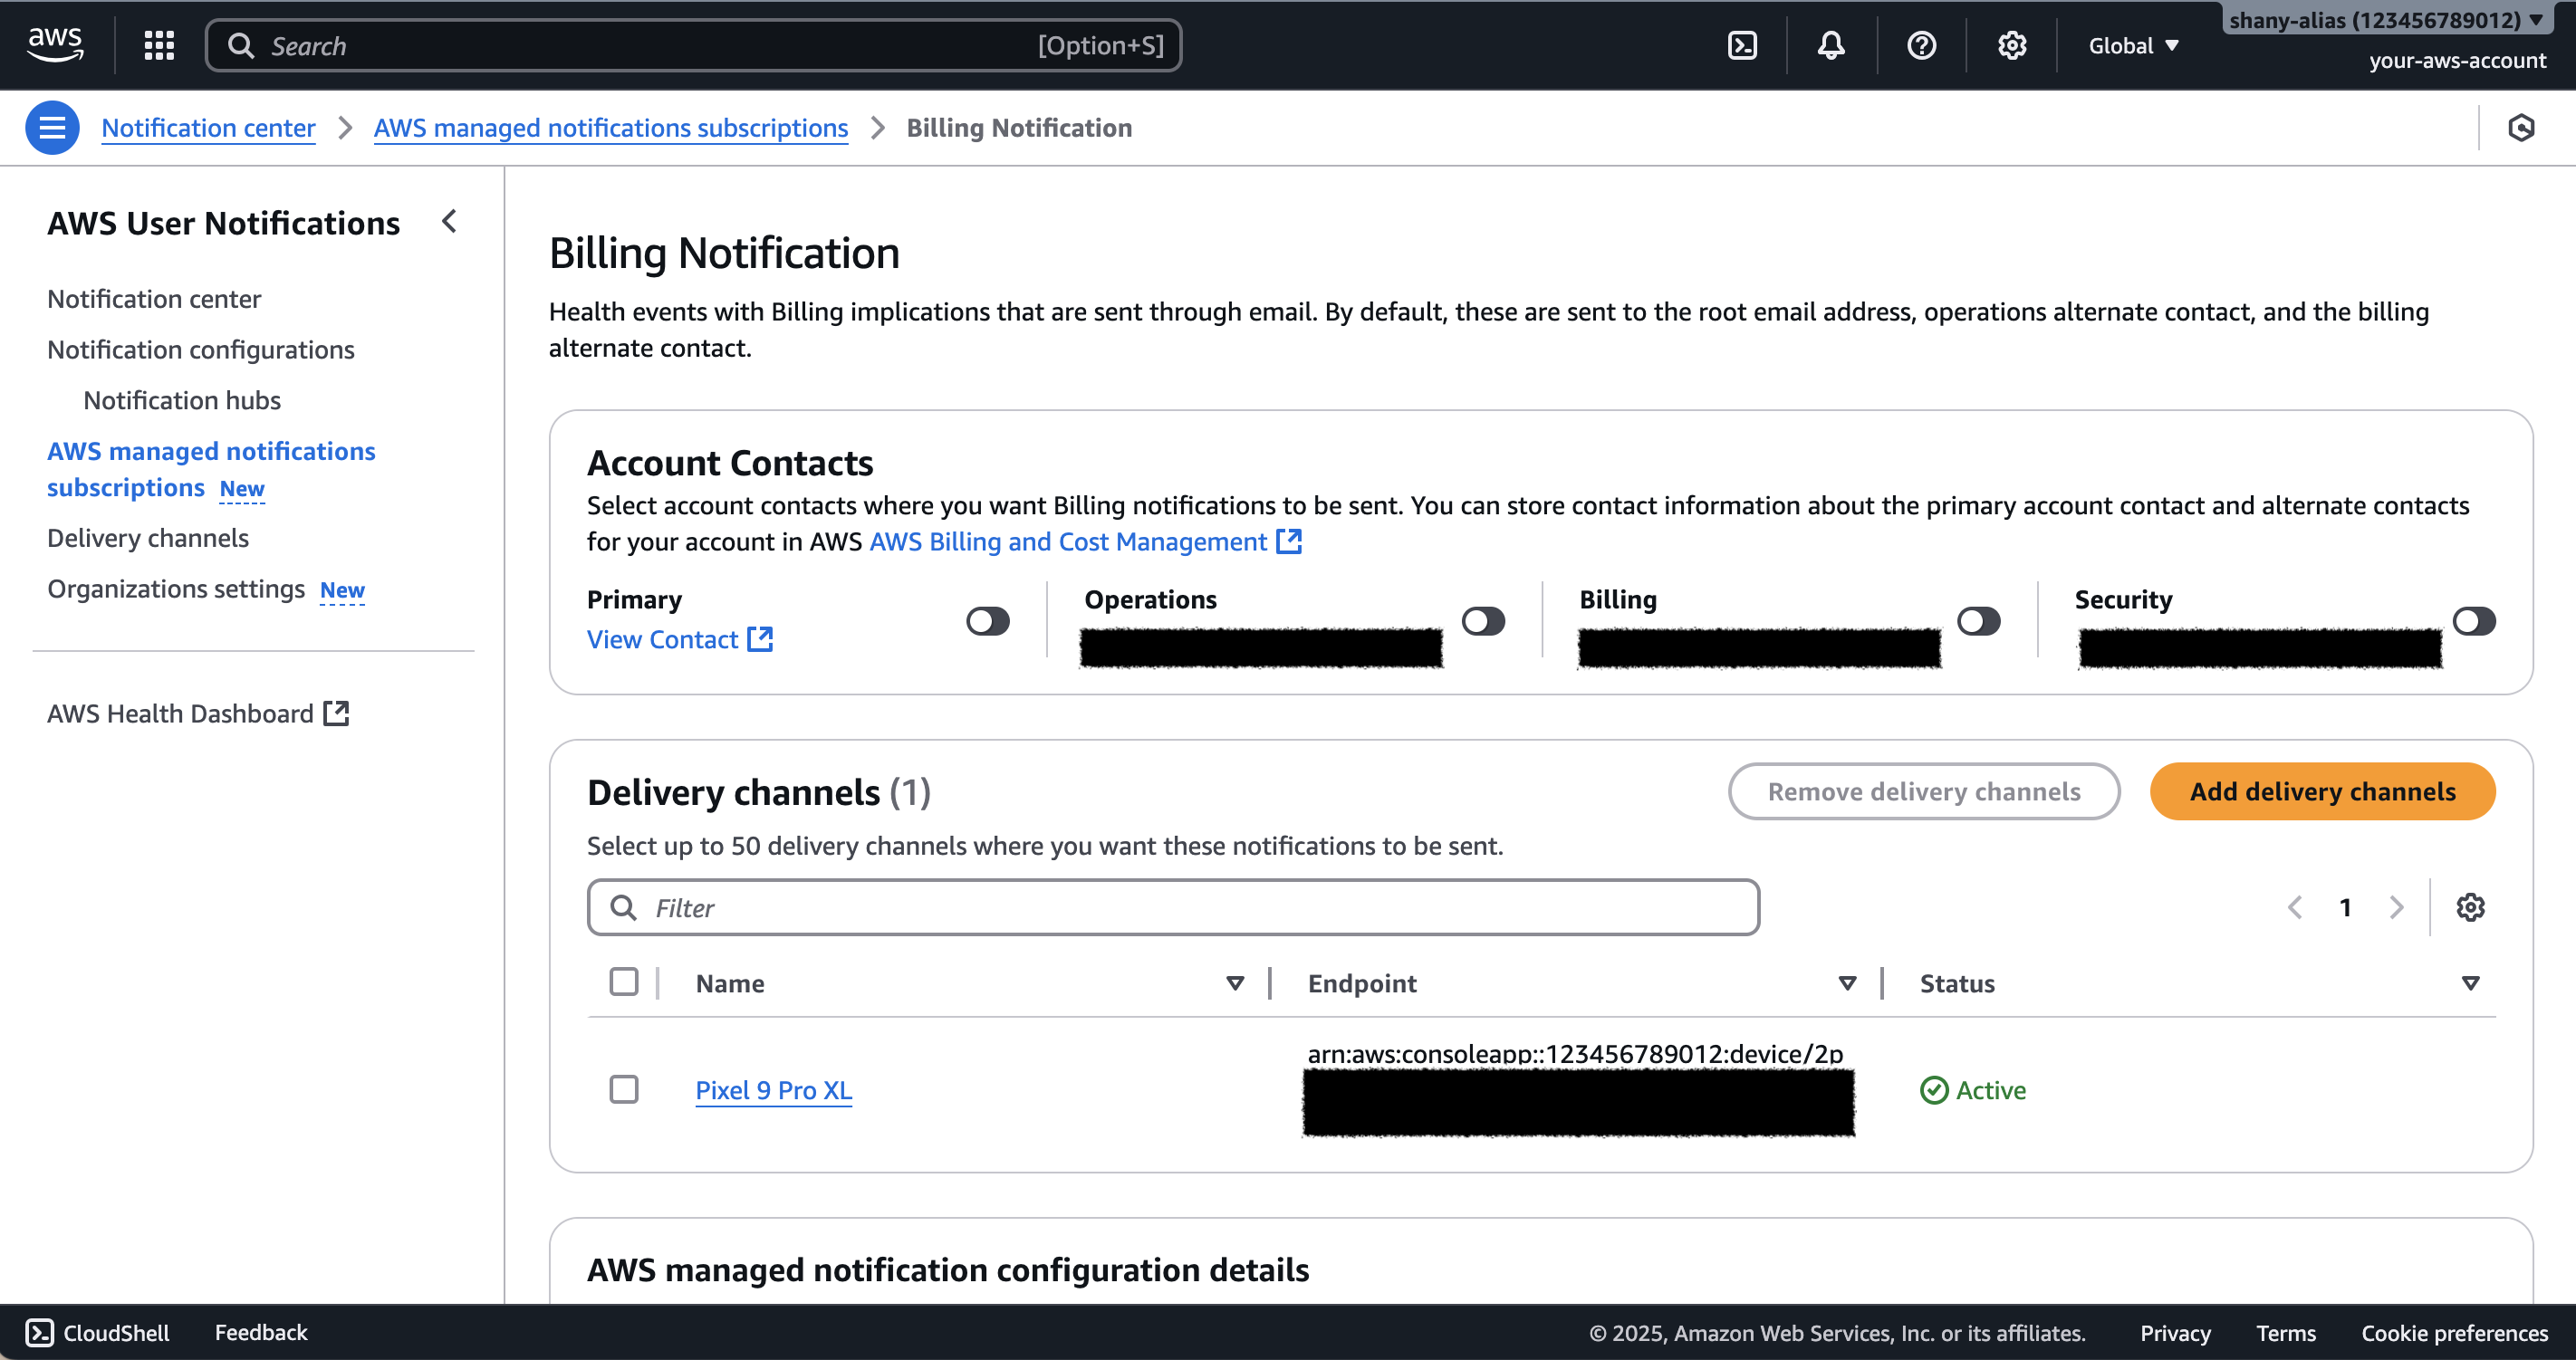Toggle the Security contact switch

[x=2474, y=621]
